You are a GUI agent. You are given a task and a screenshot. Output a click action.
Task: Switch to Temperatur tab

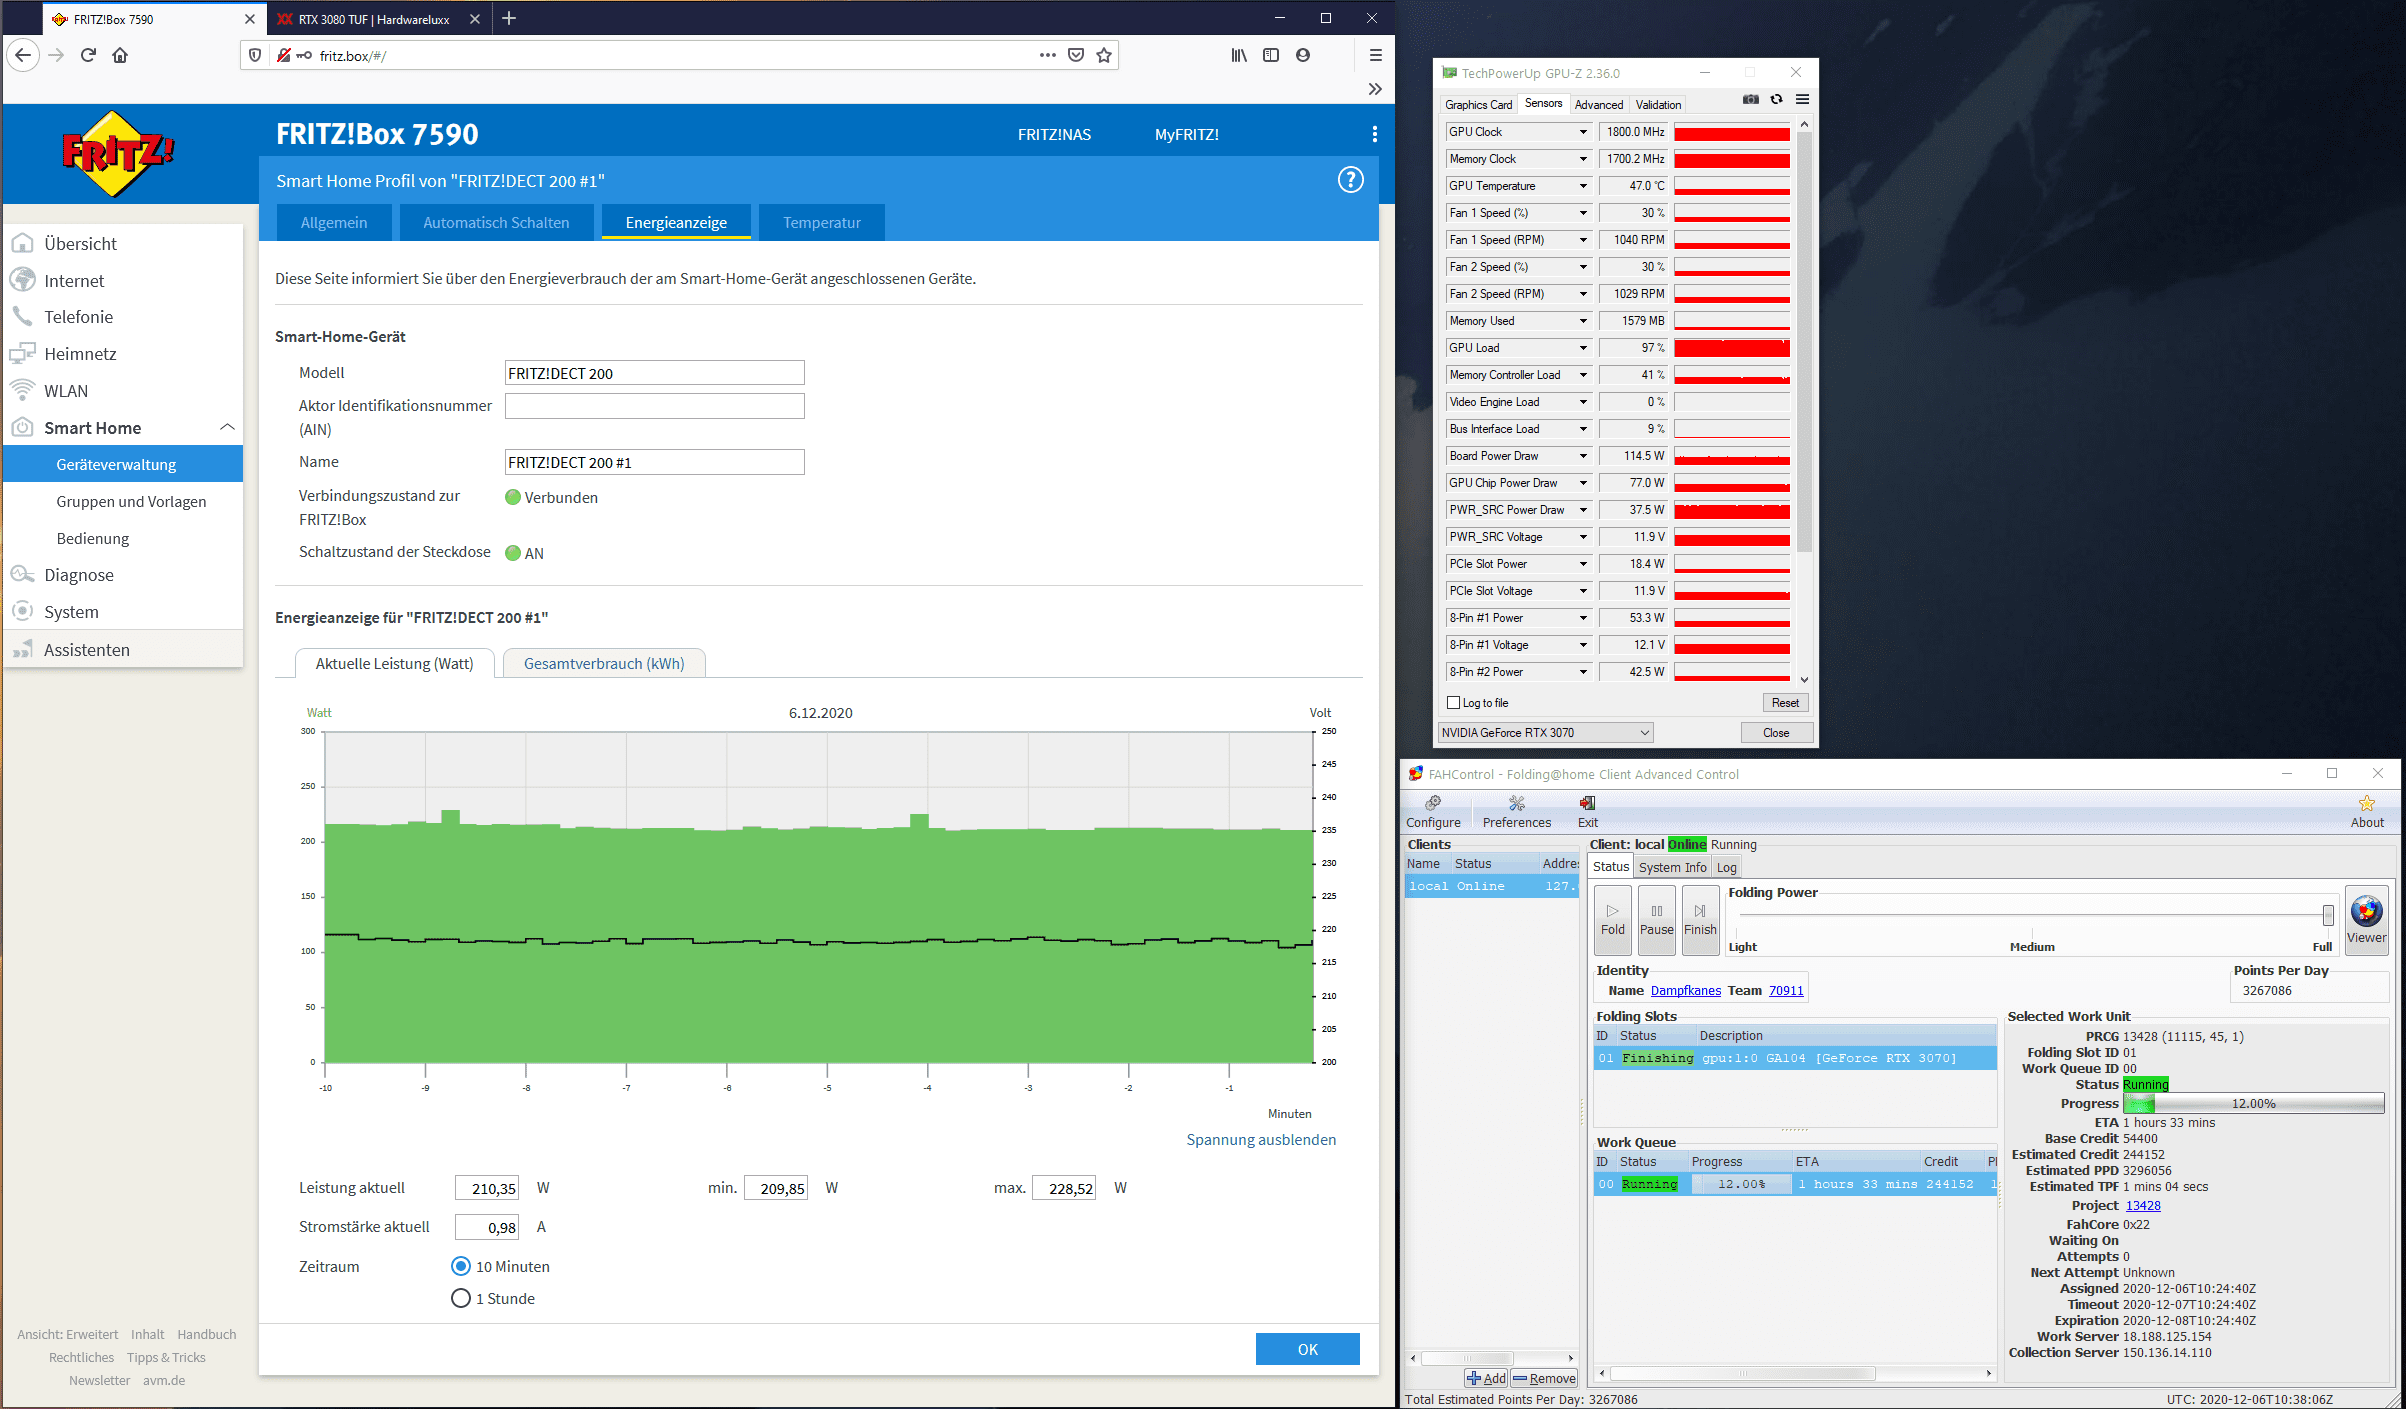tap(822, 222)
